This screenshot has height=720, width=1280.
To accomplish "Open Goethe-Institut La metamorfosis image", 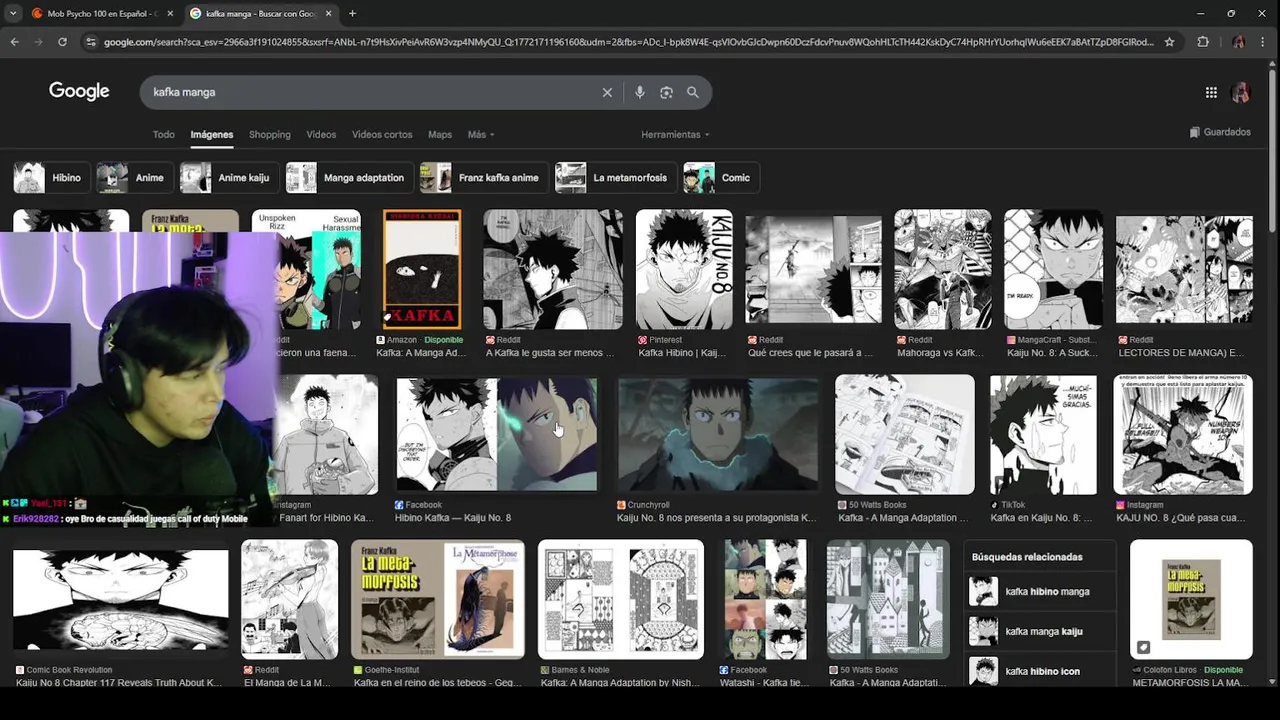I will coord(438,599).
